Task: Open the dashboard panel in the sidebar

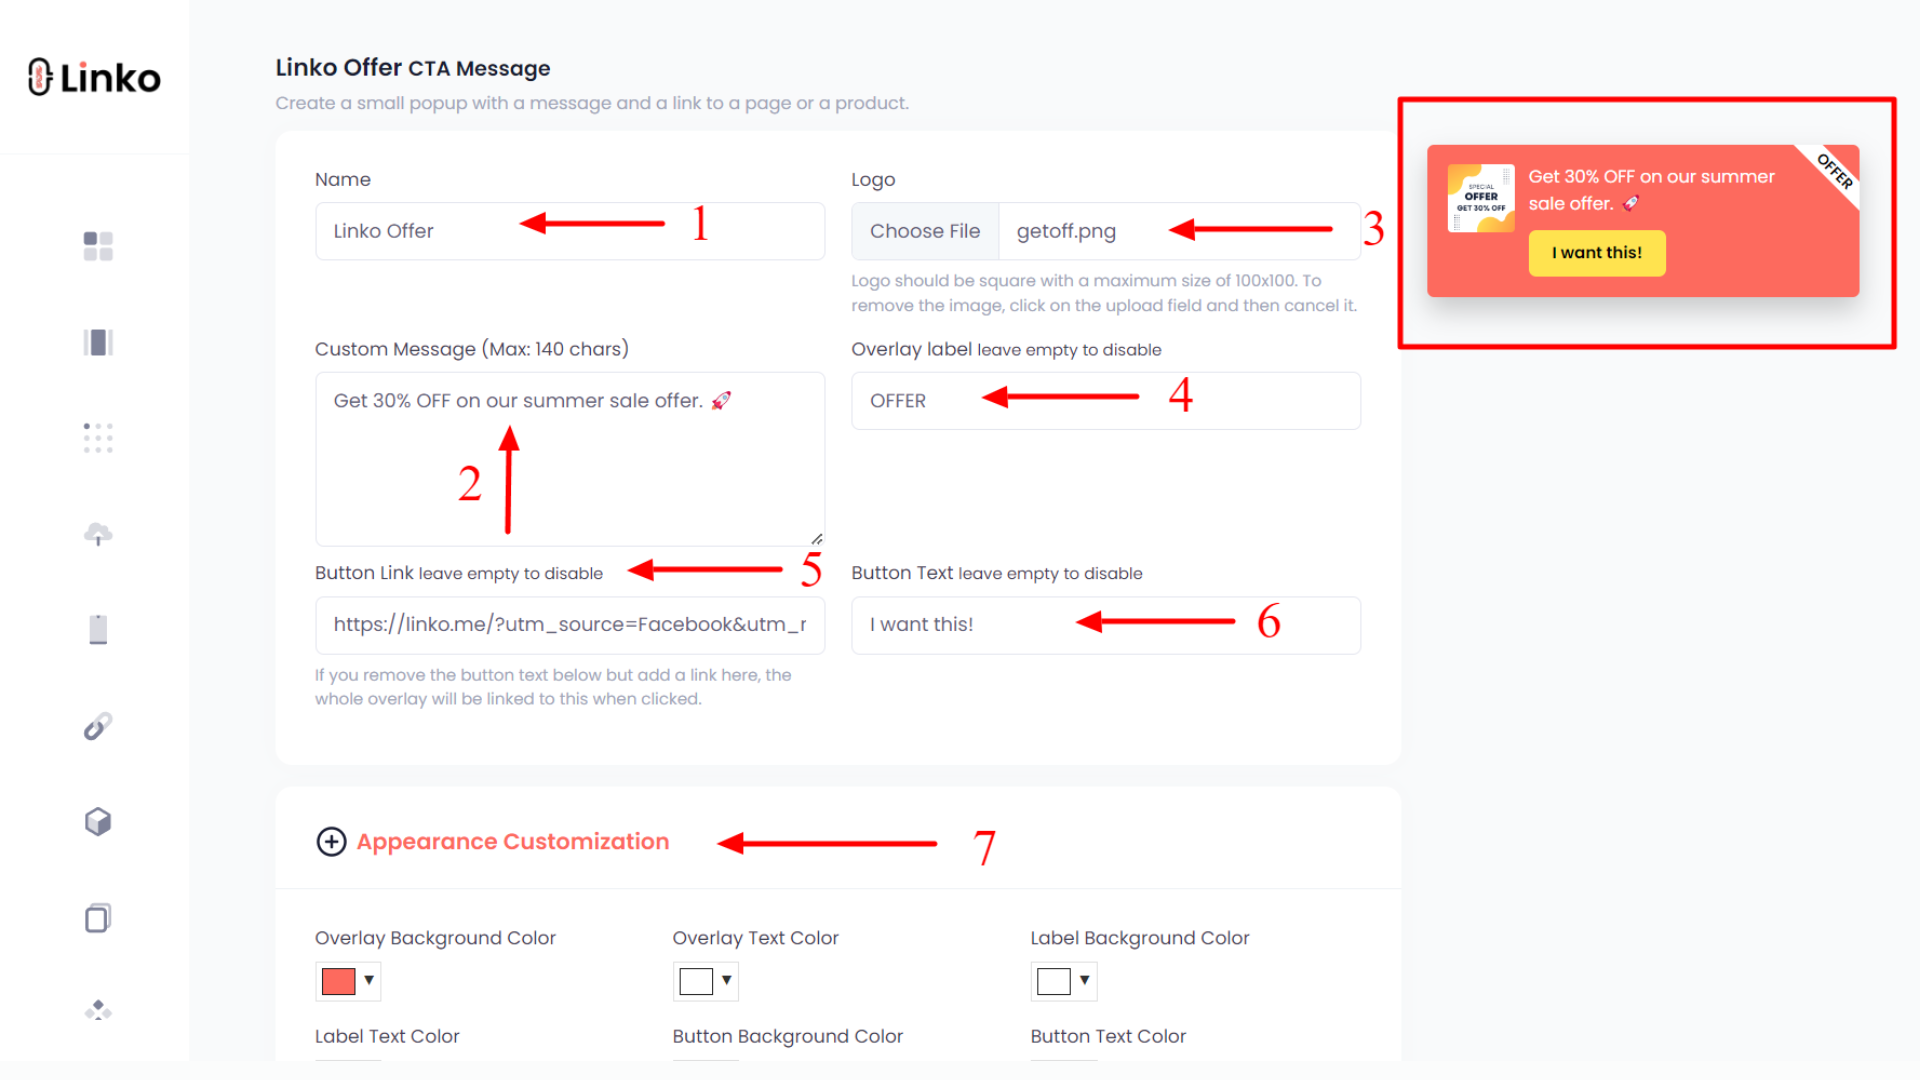Action: (97, 246)
